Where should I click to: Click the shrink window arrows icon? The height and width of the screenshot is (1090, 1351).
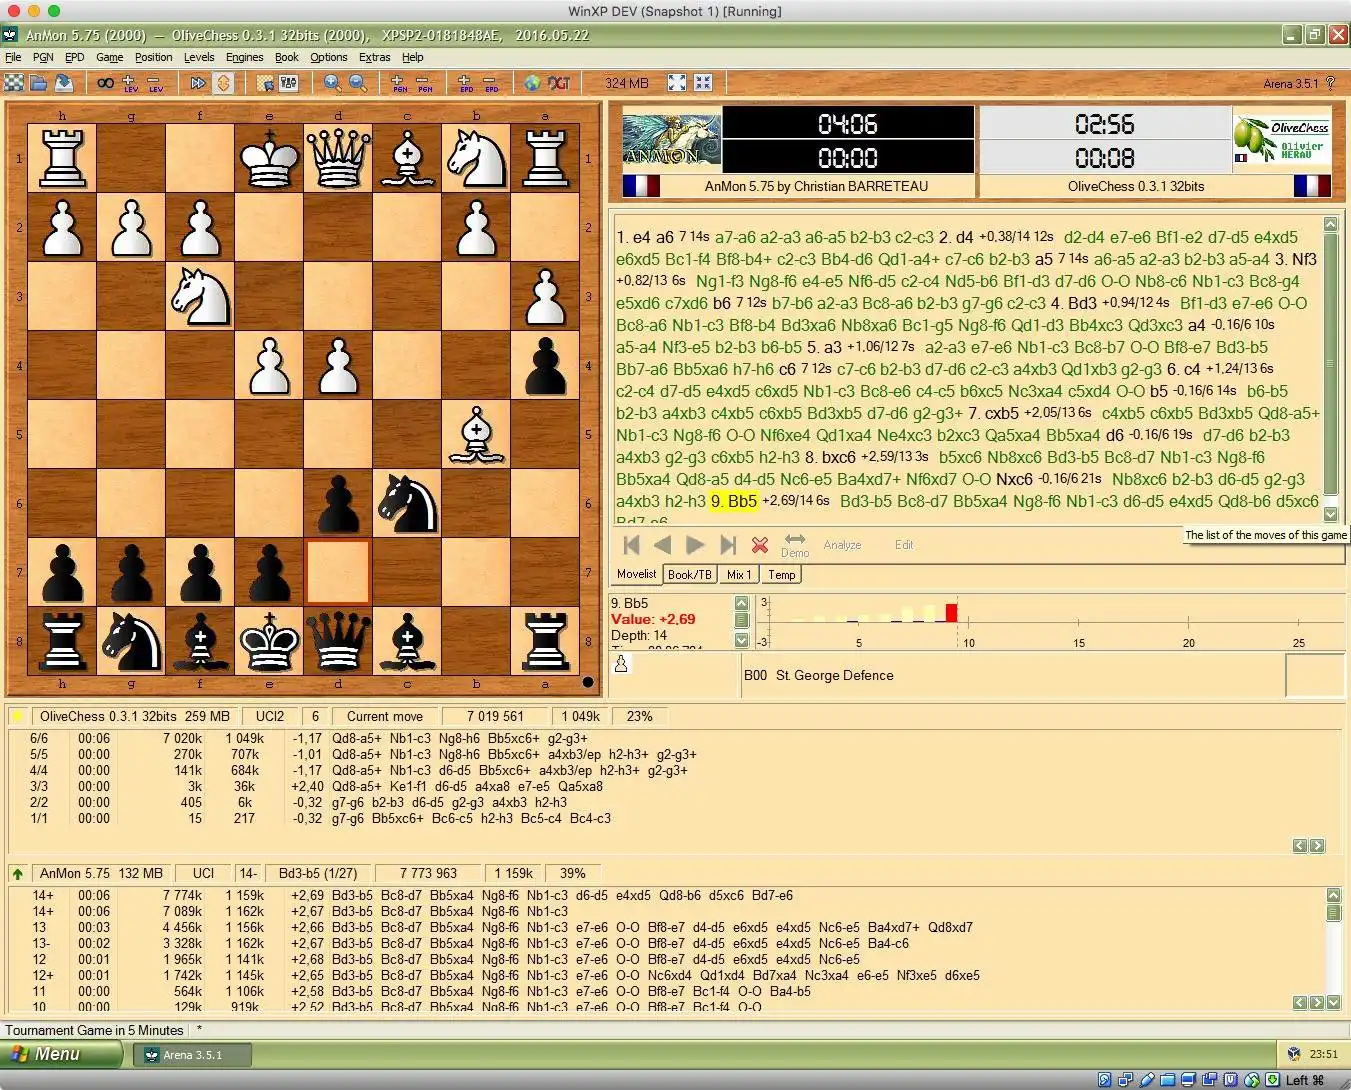pos(703,83)
